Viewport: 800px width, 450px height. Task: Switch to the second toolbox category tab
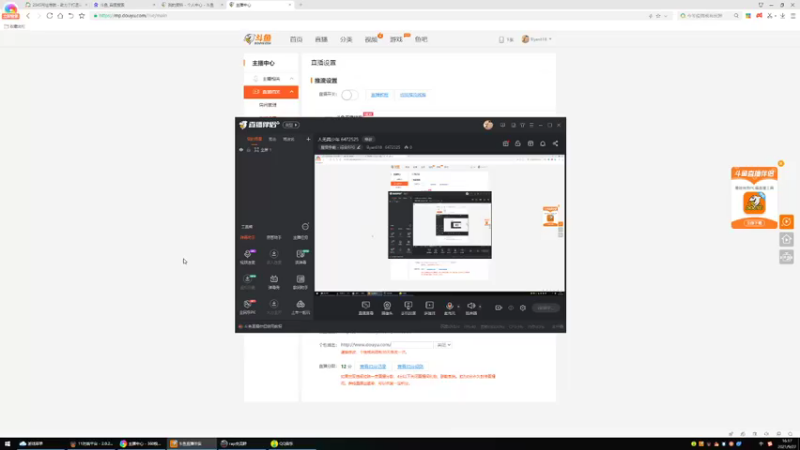tap(274, 238)
